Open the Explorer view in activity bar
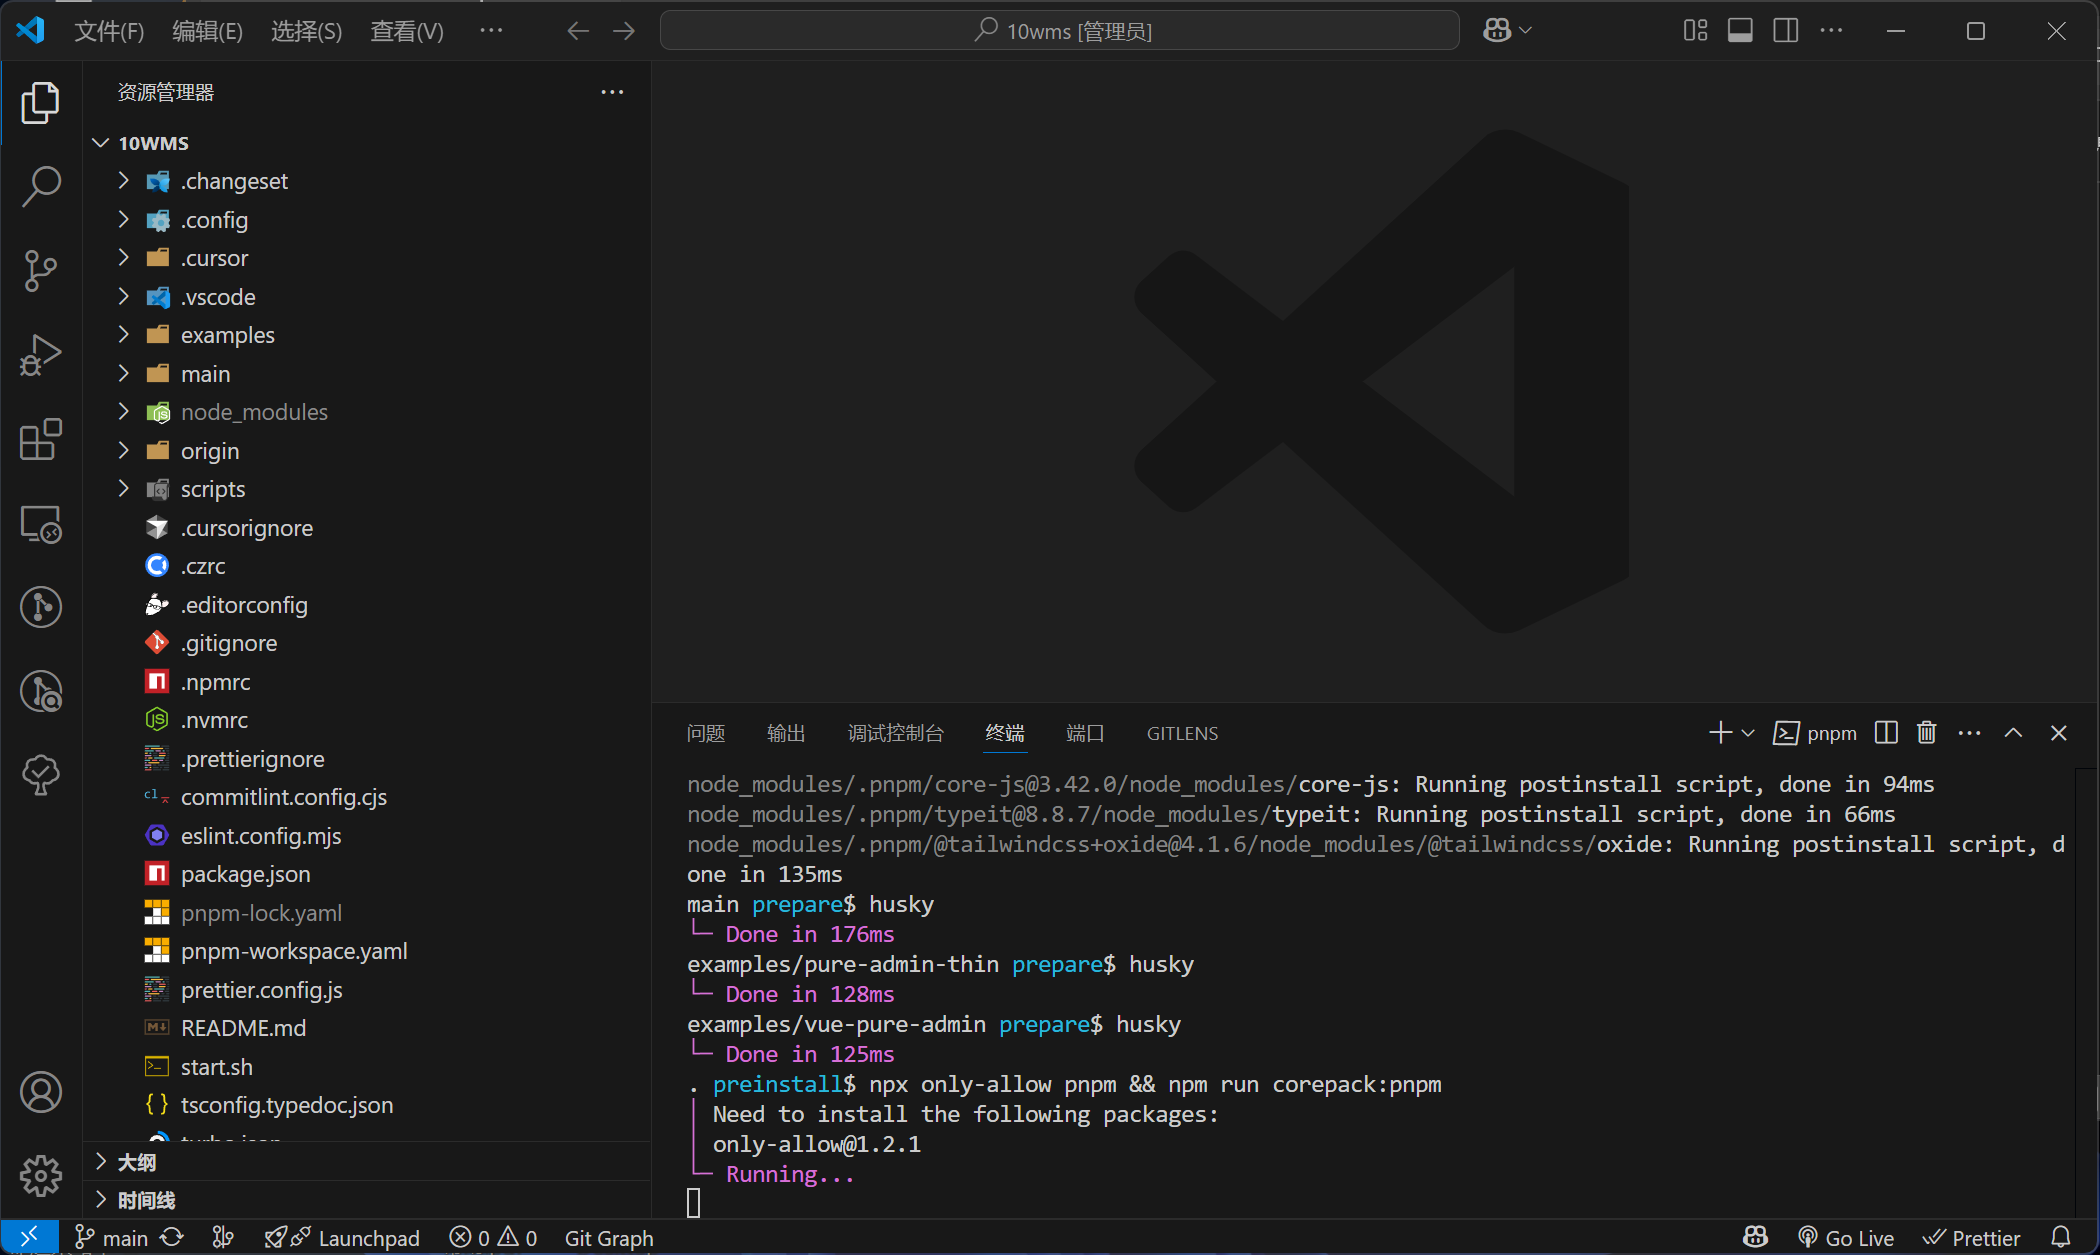Viewport: 2100px width, 1255px height. [41, 103]
